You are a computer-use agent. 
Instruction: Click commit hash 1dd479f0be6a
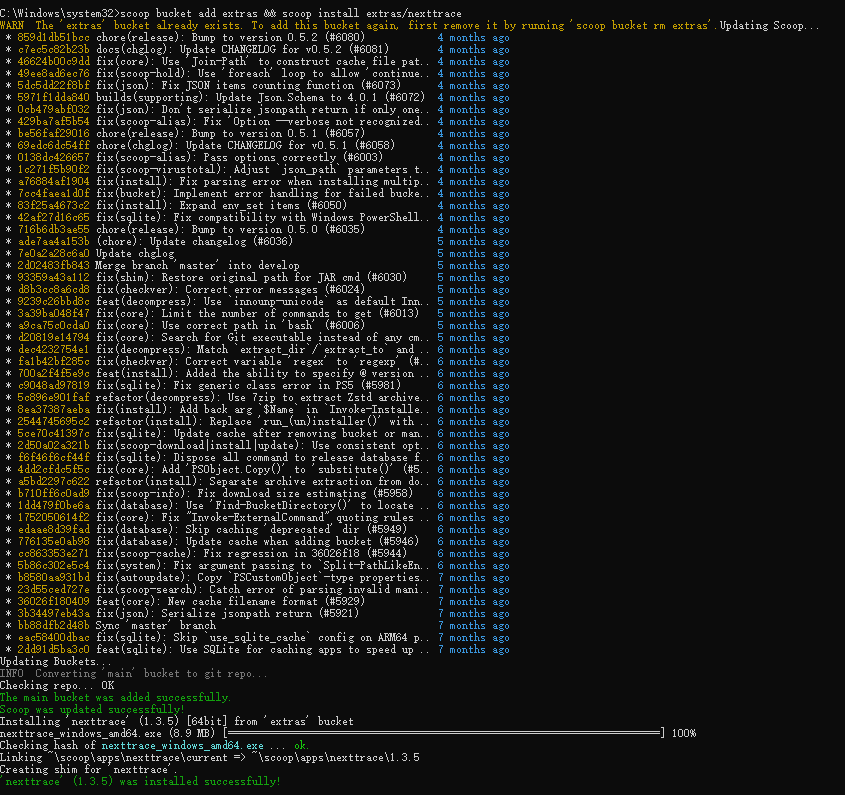coord(53,506)
